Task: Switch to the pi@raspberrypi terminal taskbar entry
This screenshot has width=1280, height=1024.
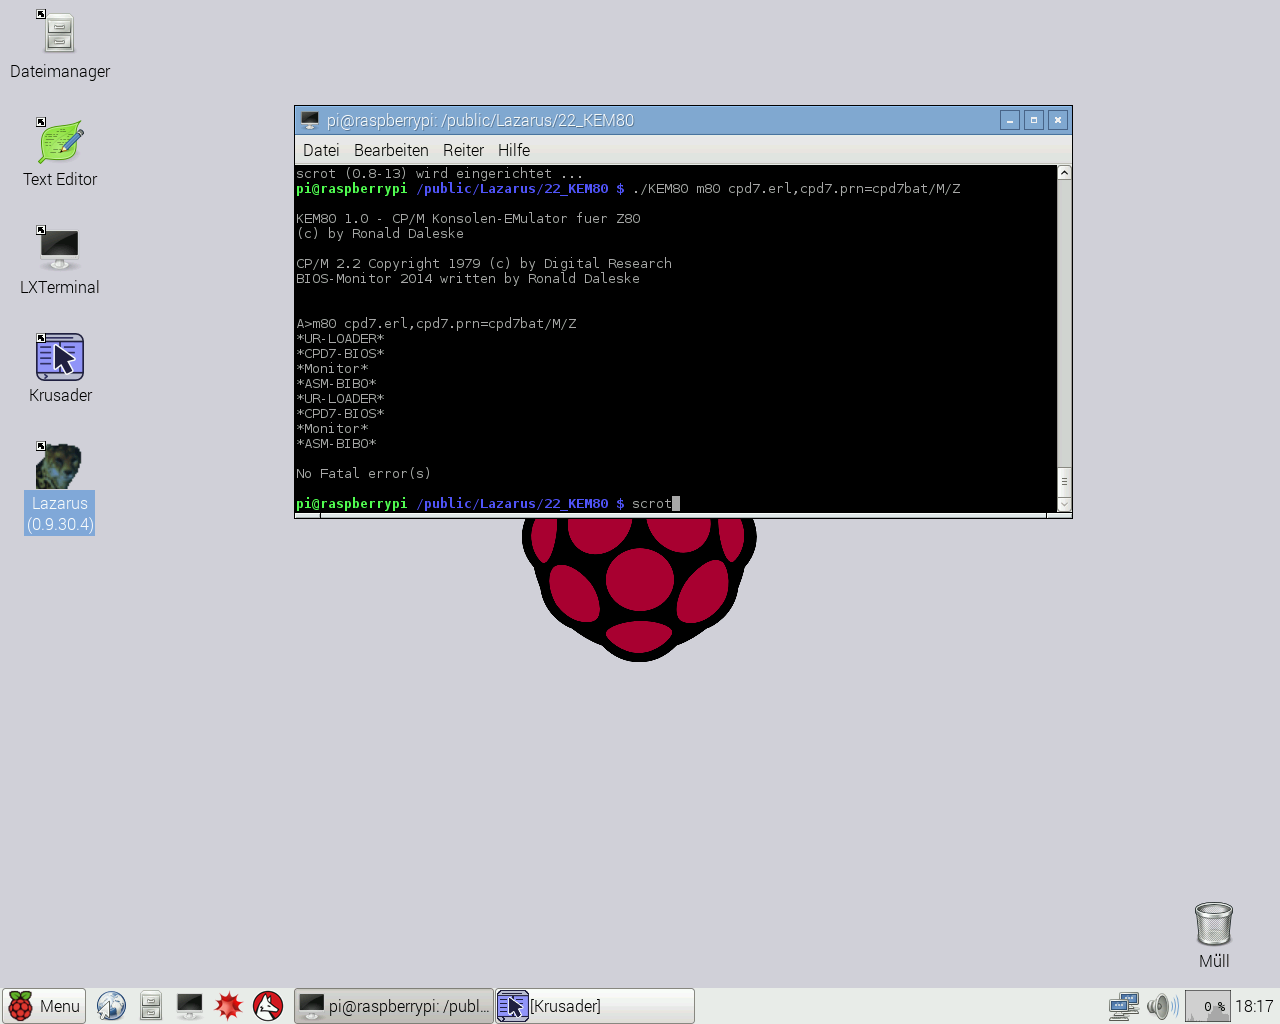Action: [x=394, y=1006]
